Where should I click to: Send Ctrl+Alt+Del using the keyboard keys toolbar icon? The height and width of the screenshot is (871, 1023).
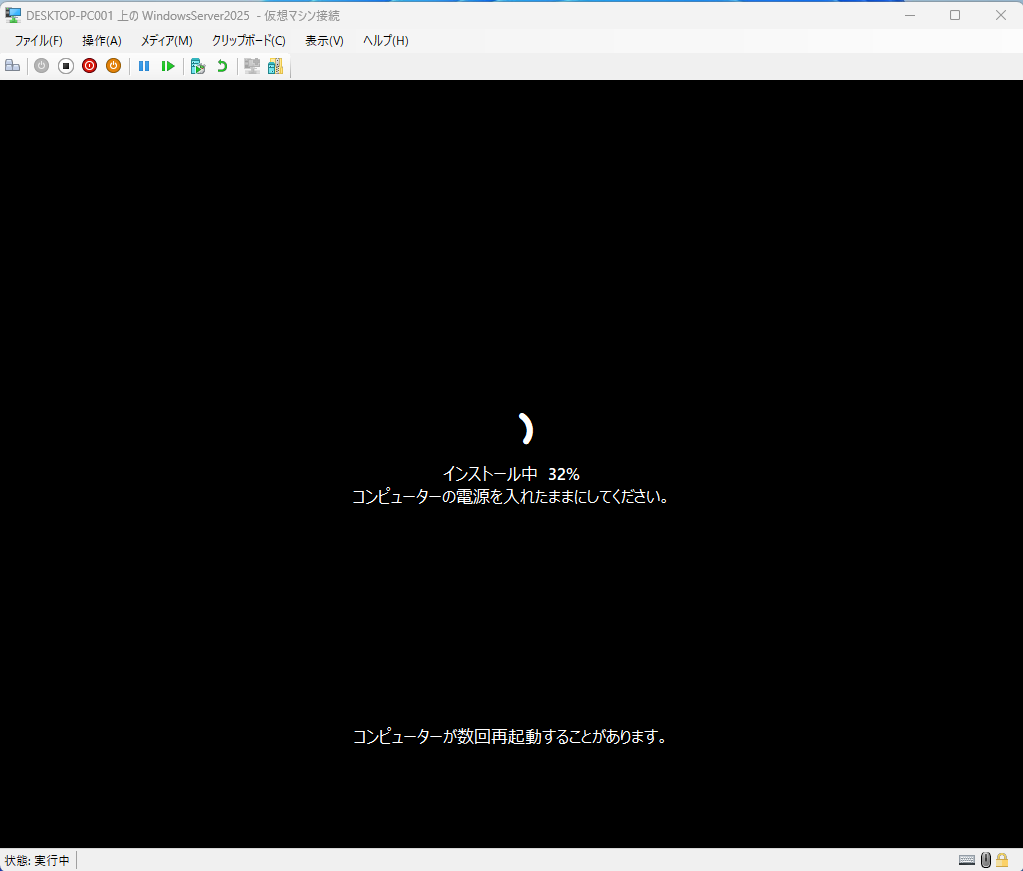[x=12, y=66]
